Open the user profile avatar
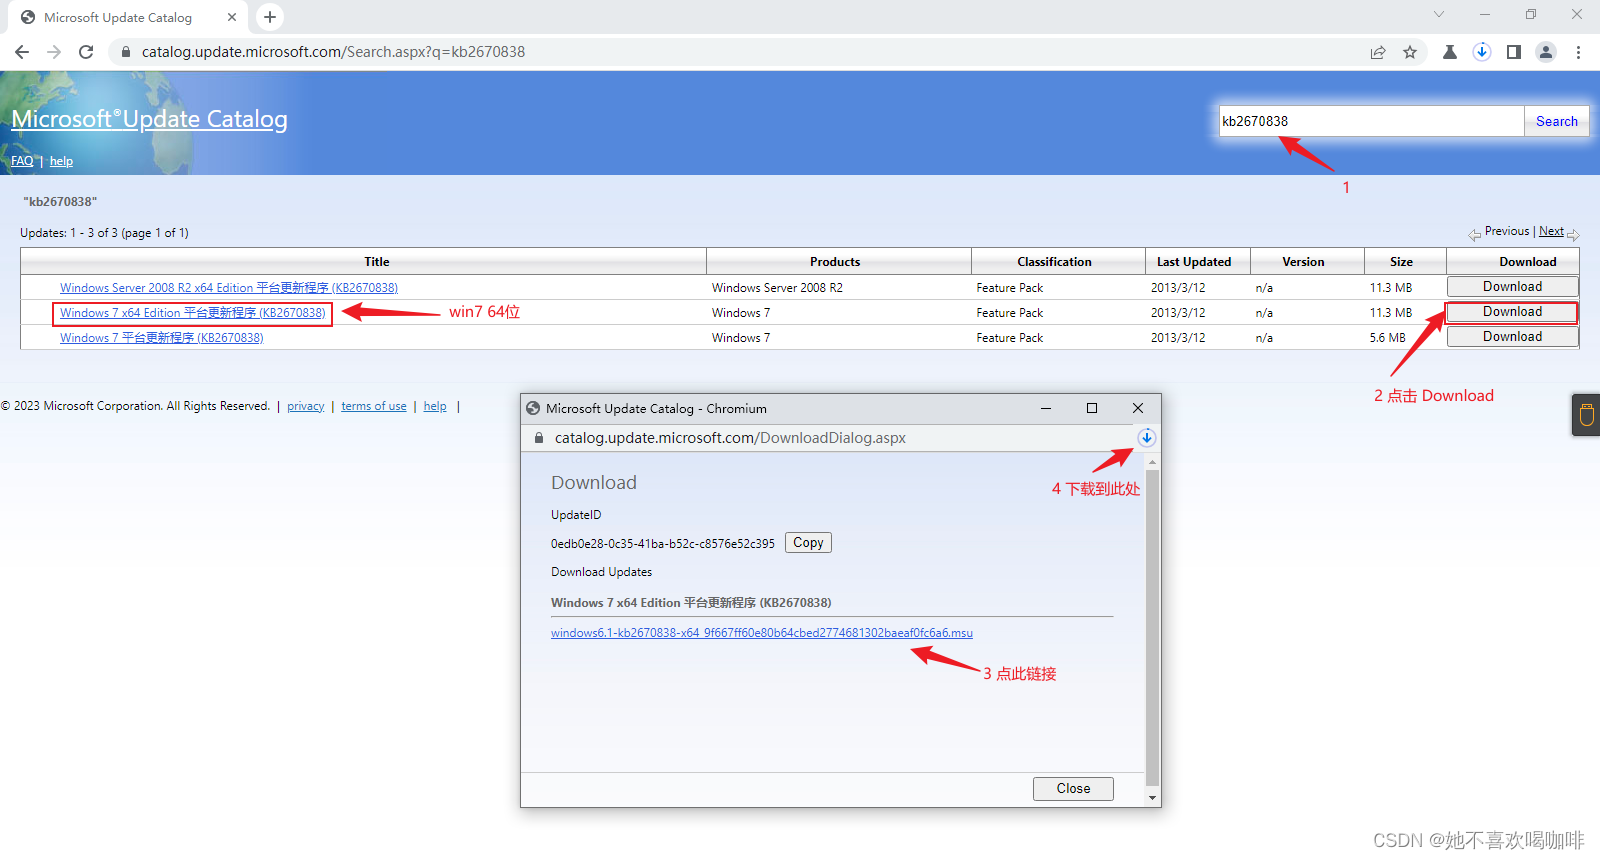 1546,52
